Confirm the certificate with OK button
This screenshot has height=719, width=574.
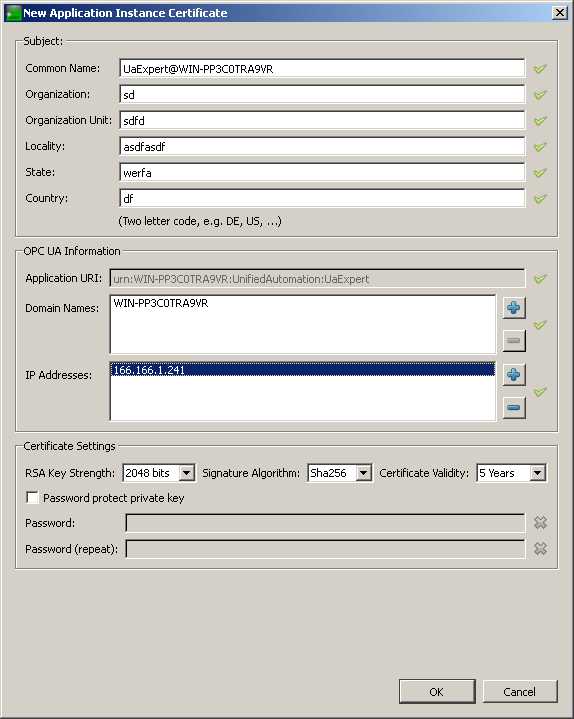pyautogui.click(x=437, y=691)
